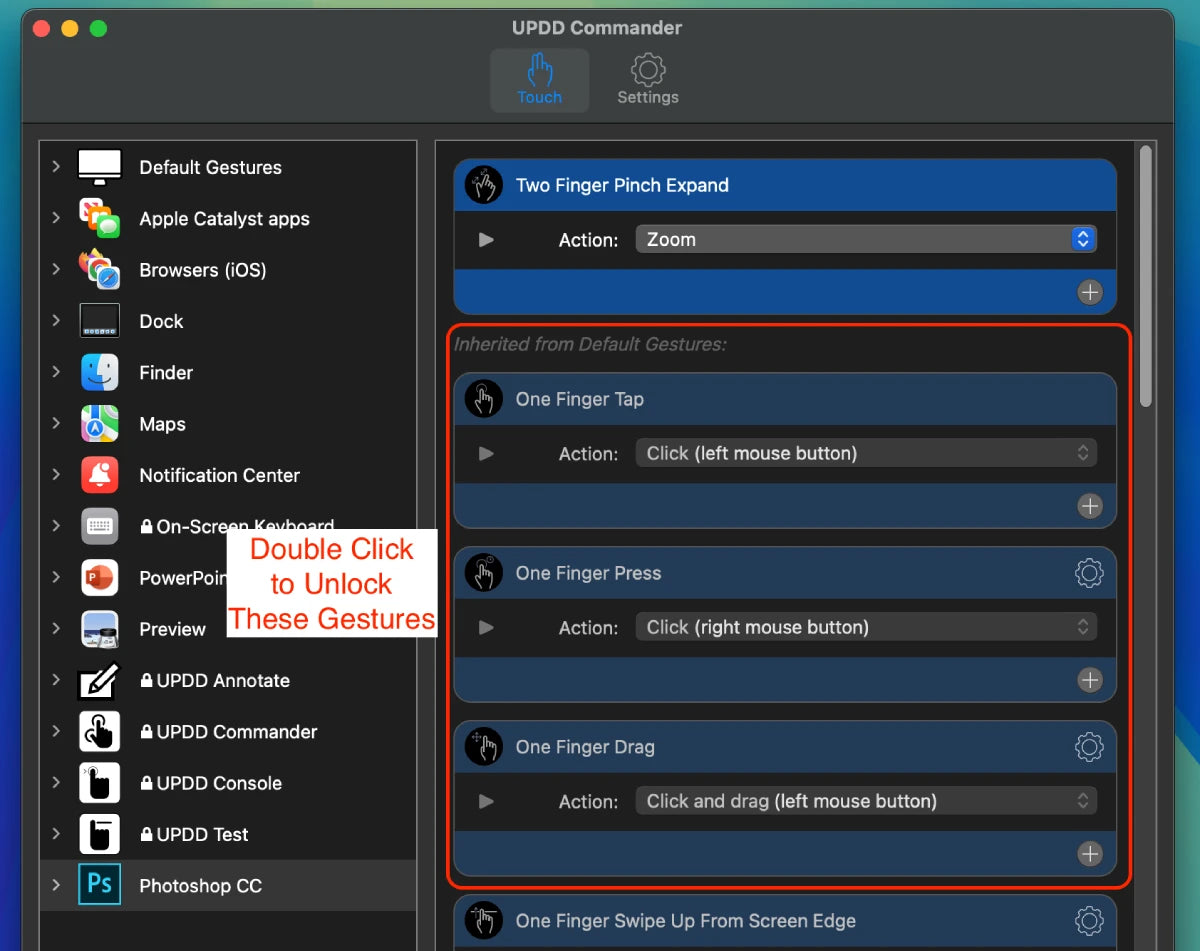Select the UPDD Console label
Image resolution: width=1200 pixels, height=951 pixels.
point(219,783)
